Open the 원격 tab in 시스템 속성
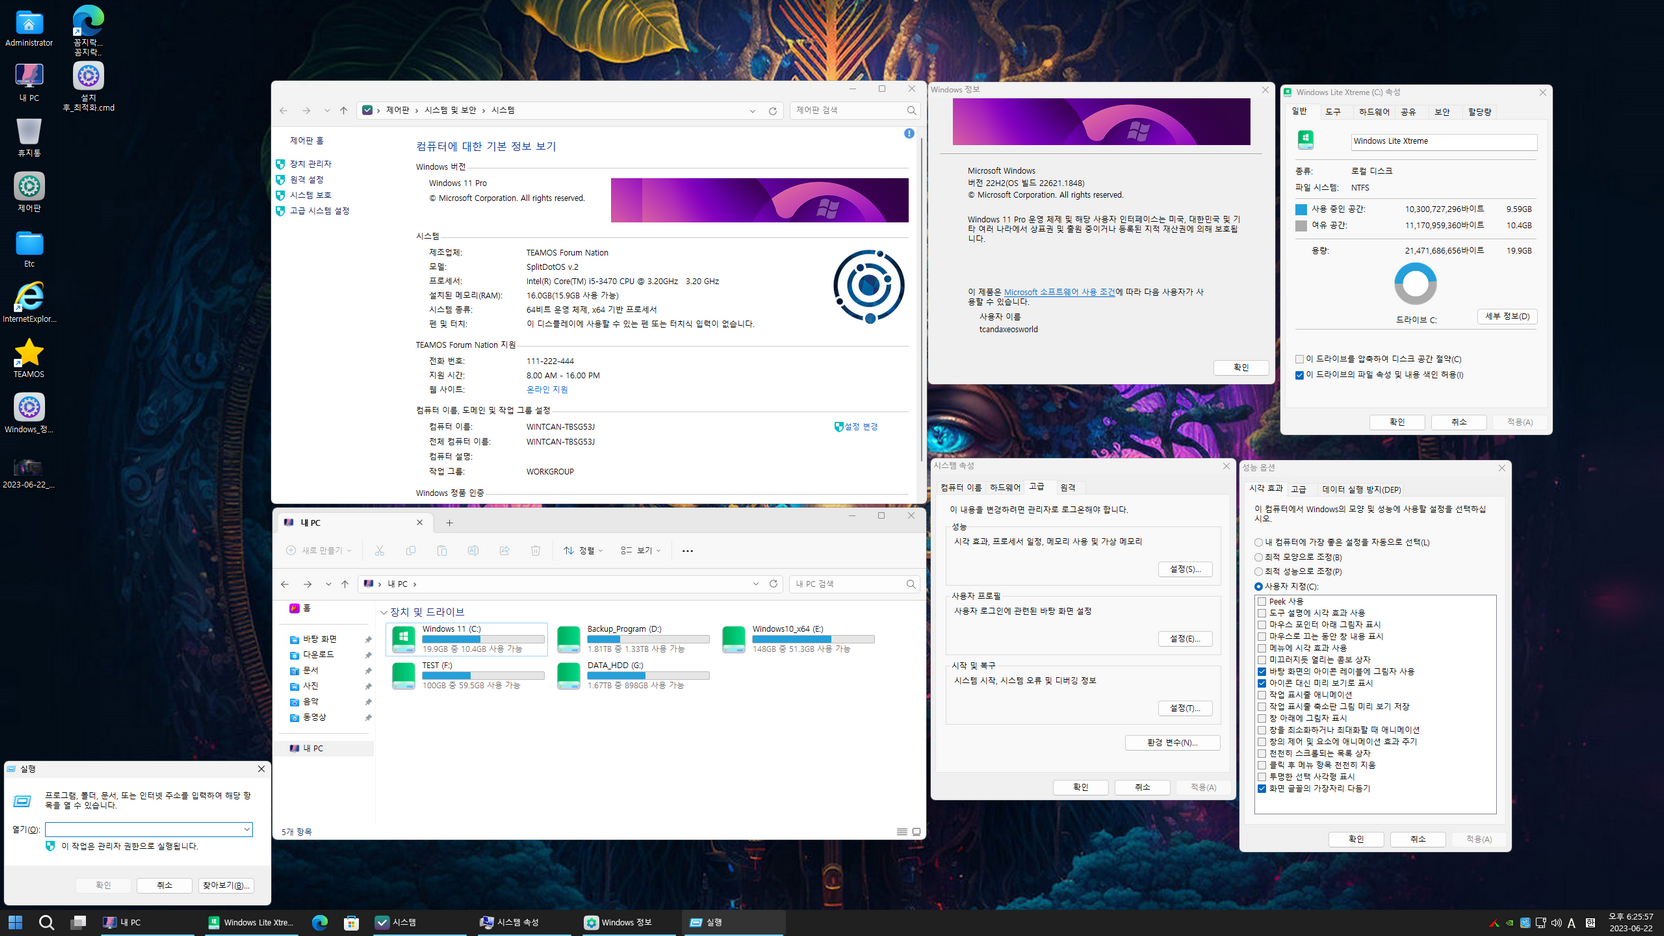This screenshot has width=1664, height=936. tap(1068, 488)
